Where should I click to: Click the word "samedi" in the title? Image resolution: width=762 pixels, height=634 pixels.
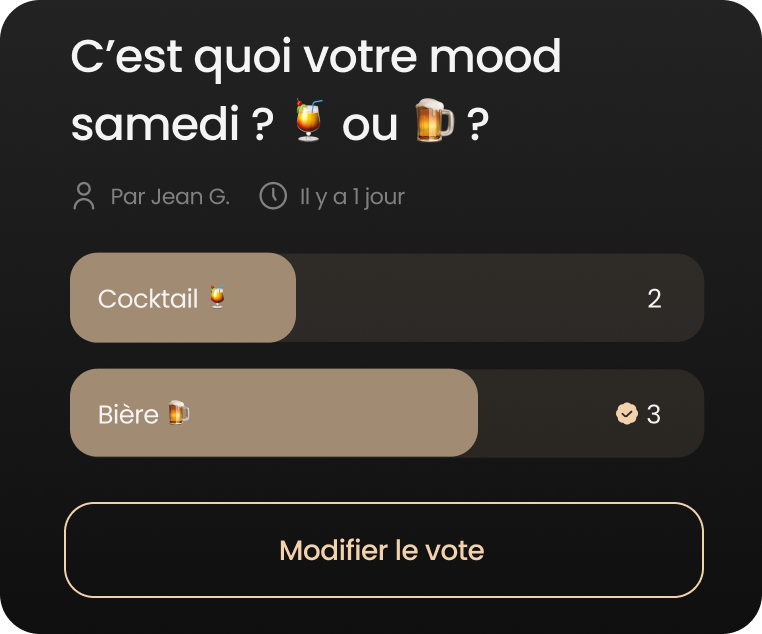click(x=157, y=125)
